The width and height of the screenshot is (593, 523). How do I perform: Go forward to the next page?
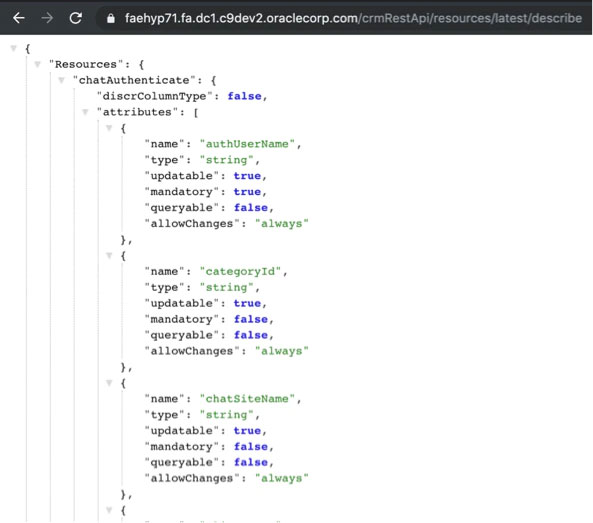[x=47, y=18]
